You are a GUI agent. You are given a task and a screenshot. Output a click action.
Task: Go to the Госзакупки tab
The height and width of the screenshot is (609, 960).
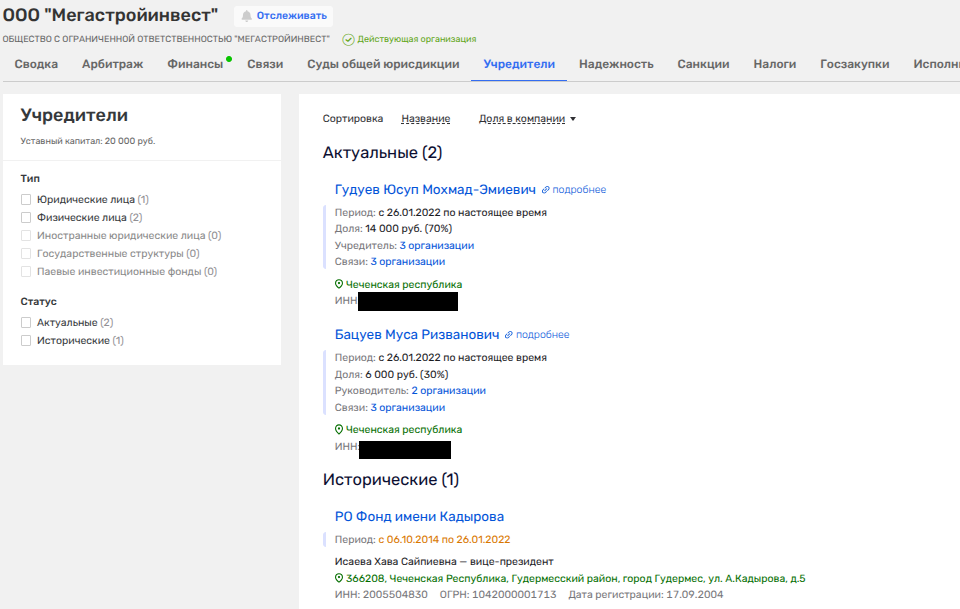(854, 64)
